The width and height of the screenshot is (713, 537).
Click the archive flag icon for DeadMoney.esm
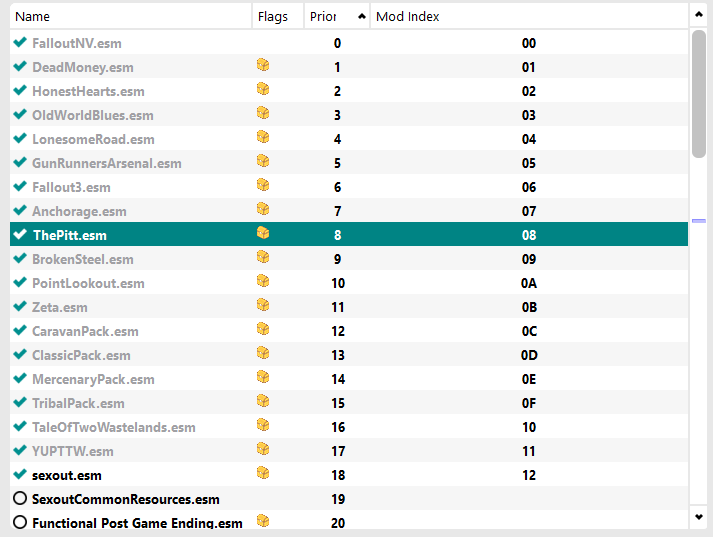(x=263, y=65)
